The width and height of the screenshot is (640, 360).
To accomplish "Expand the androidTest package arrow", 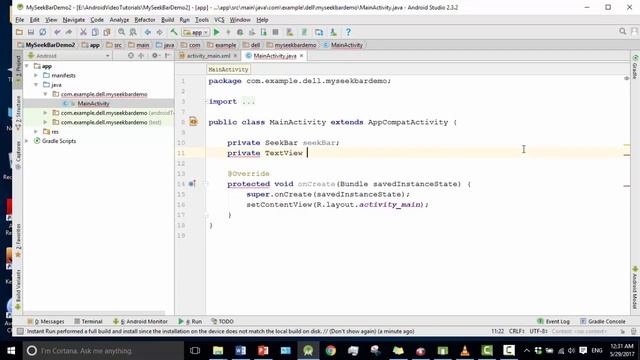I will click(45, 113).
